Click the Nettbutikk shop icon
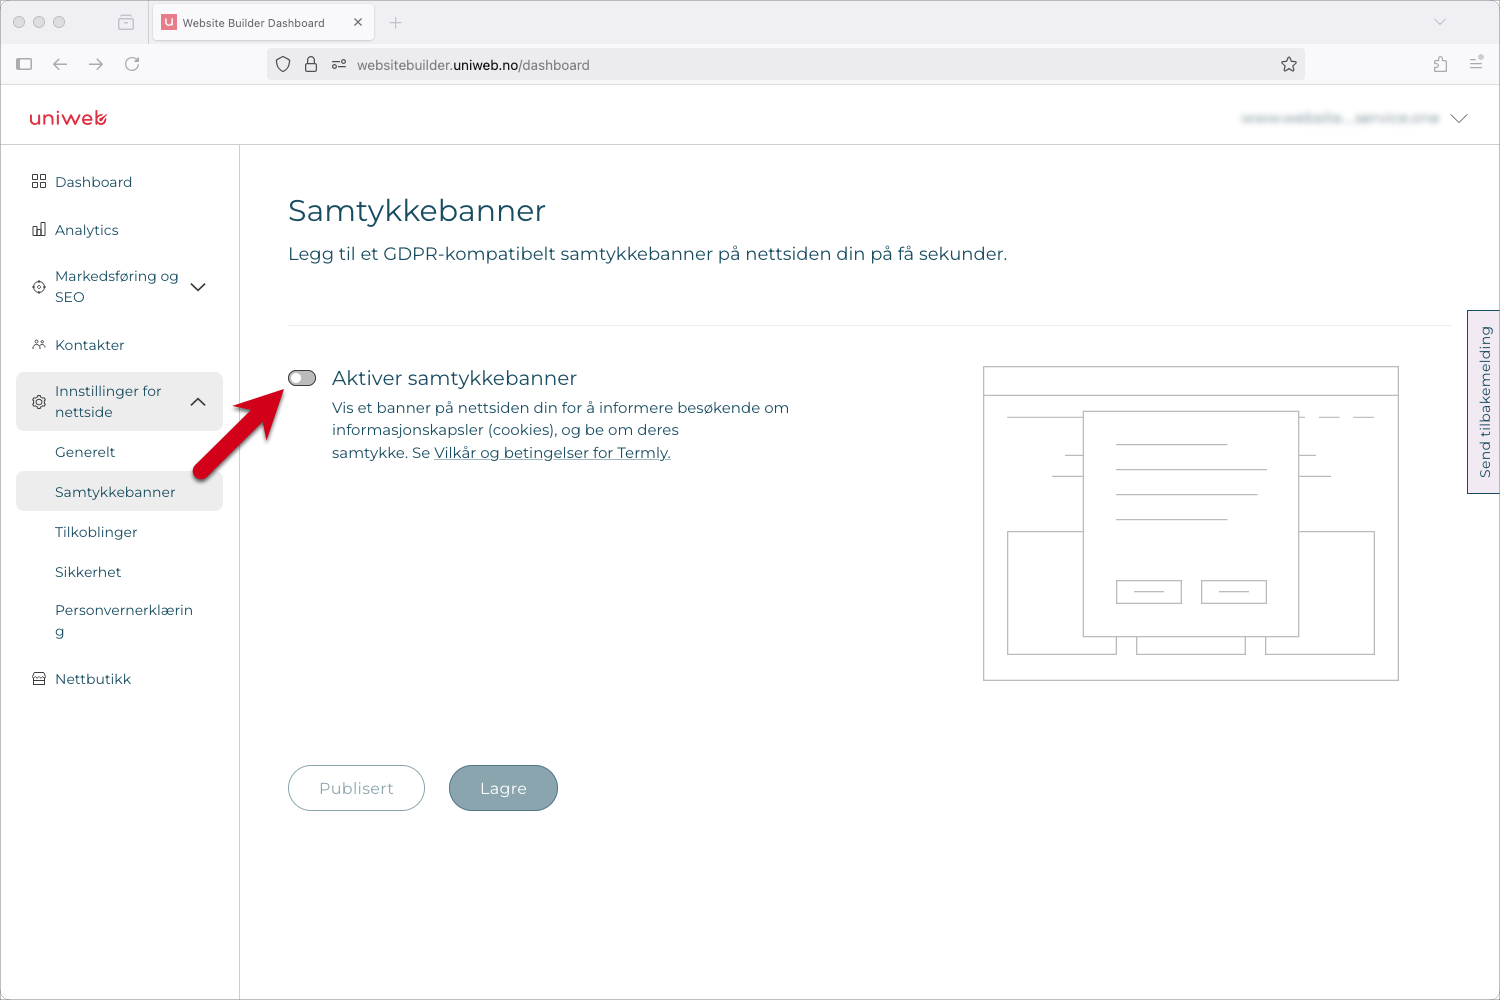The height and width of the screenshot is (1000, 1500). [39, 679]
